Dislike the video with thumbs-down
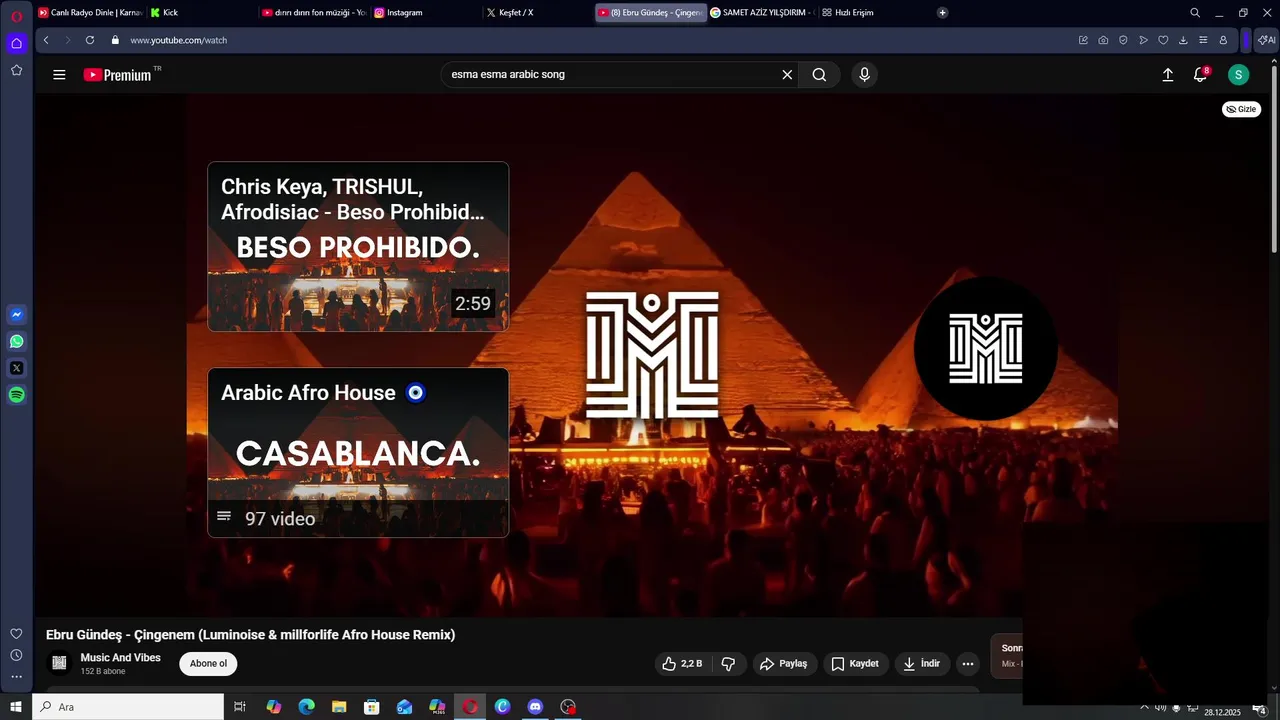1280x720 pixels. click(728, 664)
